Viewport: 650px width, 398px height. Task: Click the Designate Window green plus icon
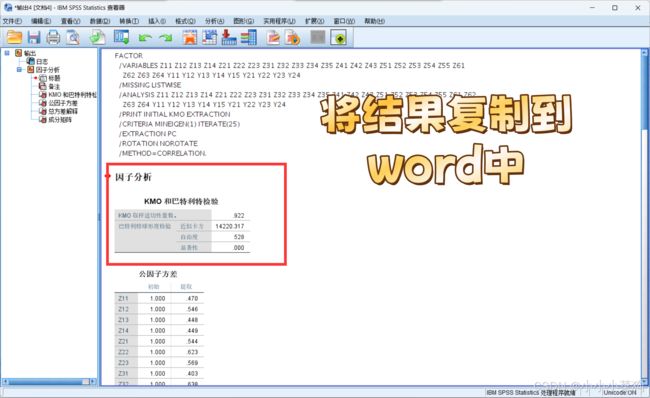point(339,38)
